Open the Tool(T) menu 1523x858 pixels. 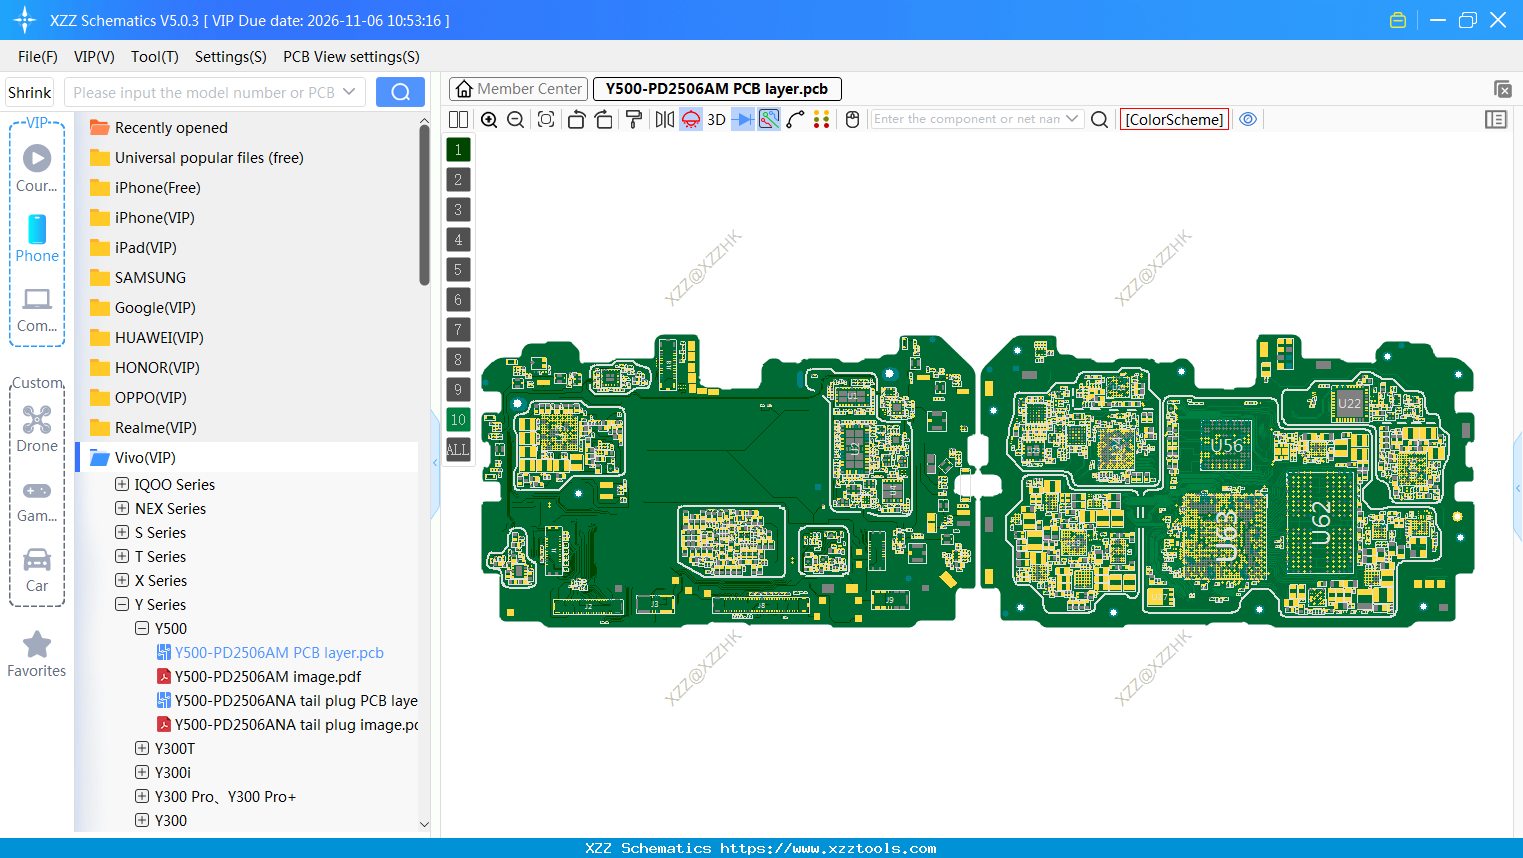pos(154,57)
